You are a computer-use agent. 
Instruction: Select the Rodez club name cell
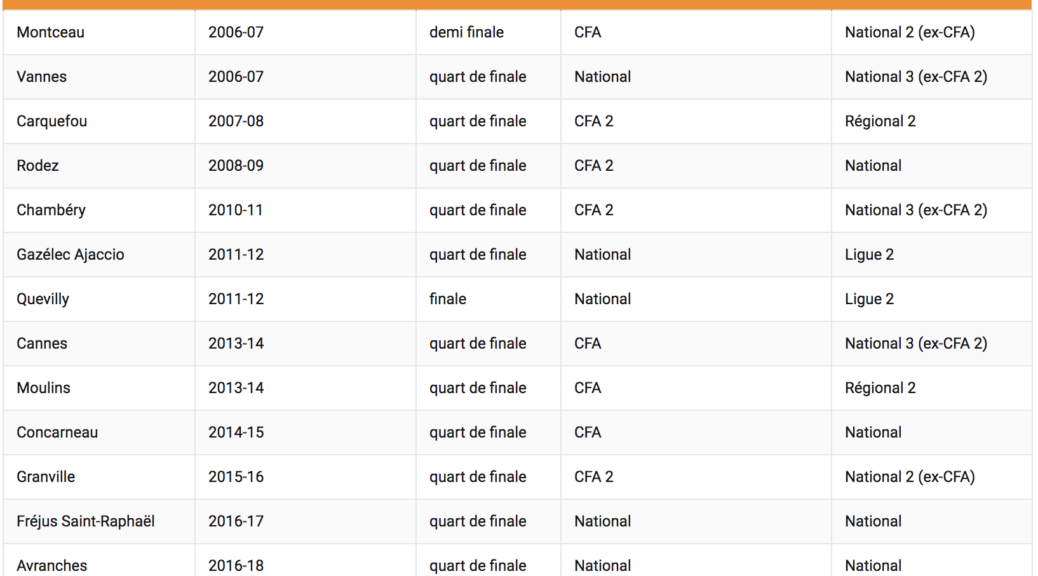[x=38, y=166]
